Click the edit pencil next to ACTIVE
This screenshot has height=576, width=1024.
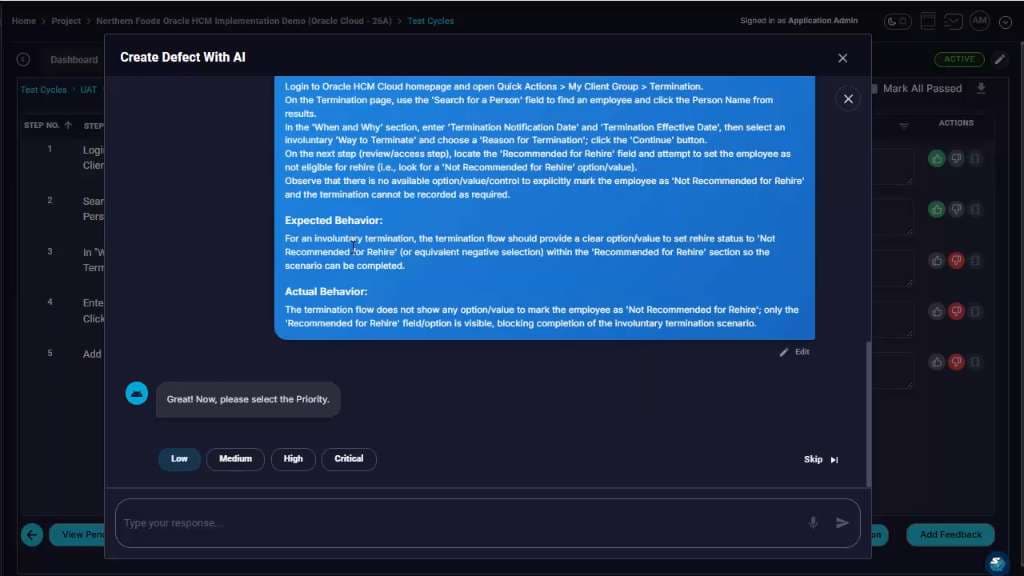1000,59
